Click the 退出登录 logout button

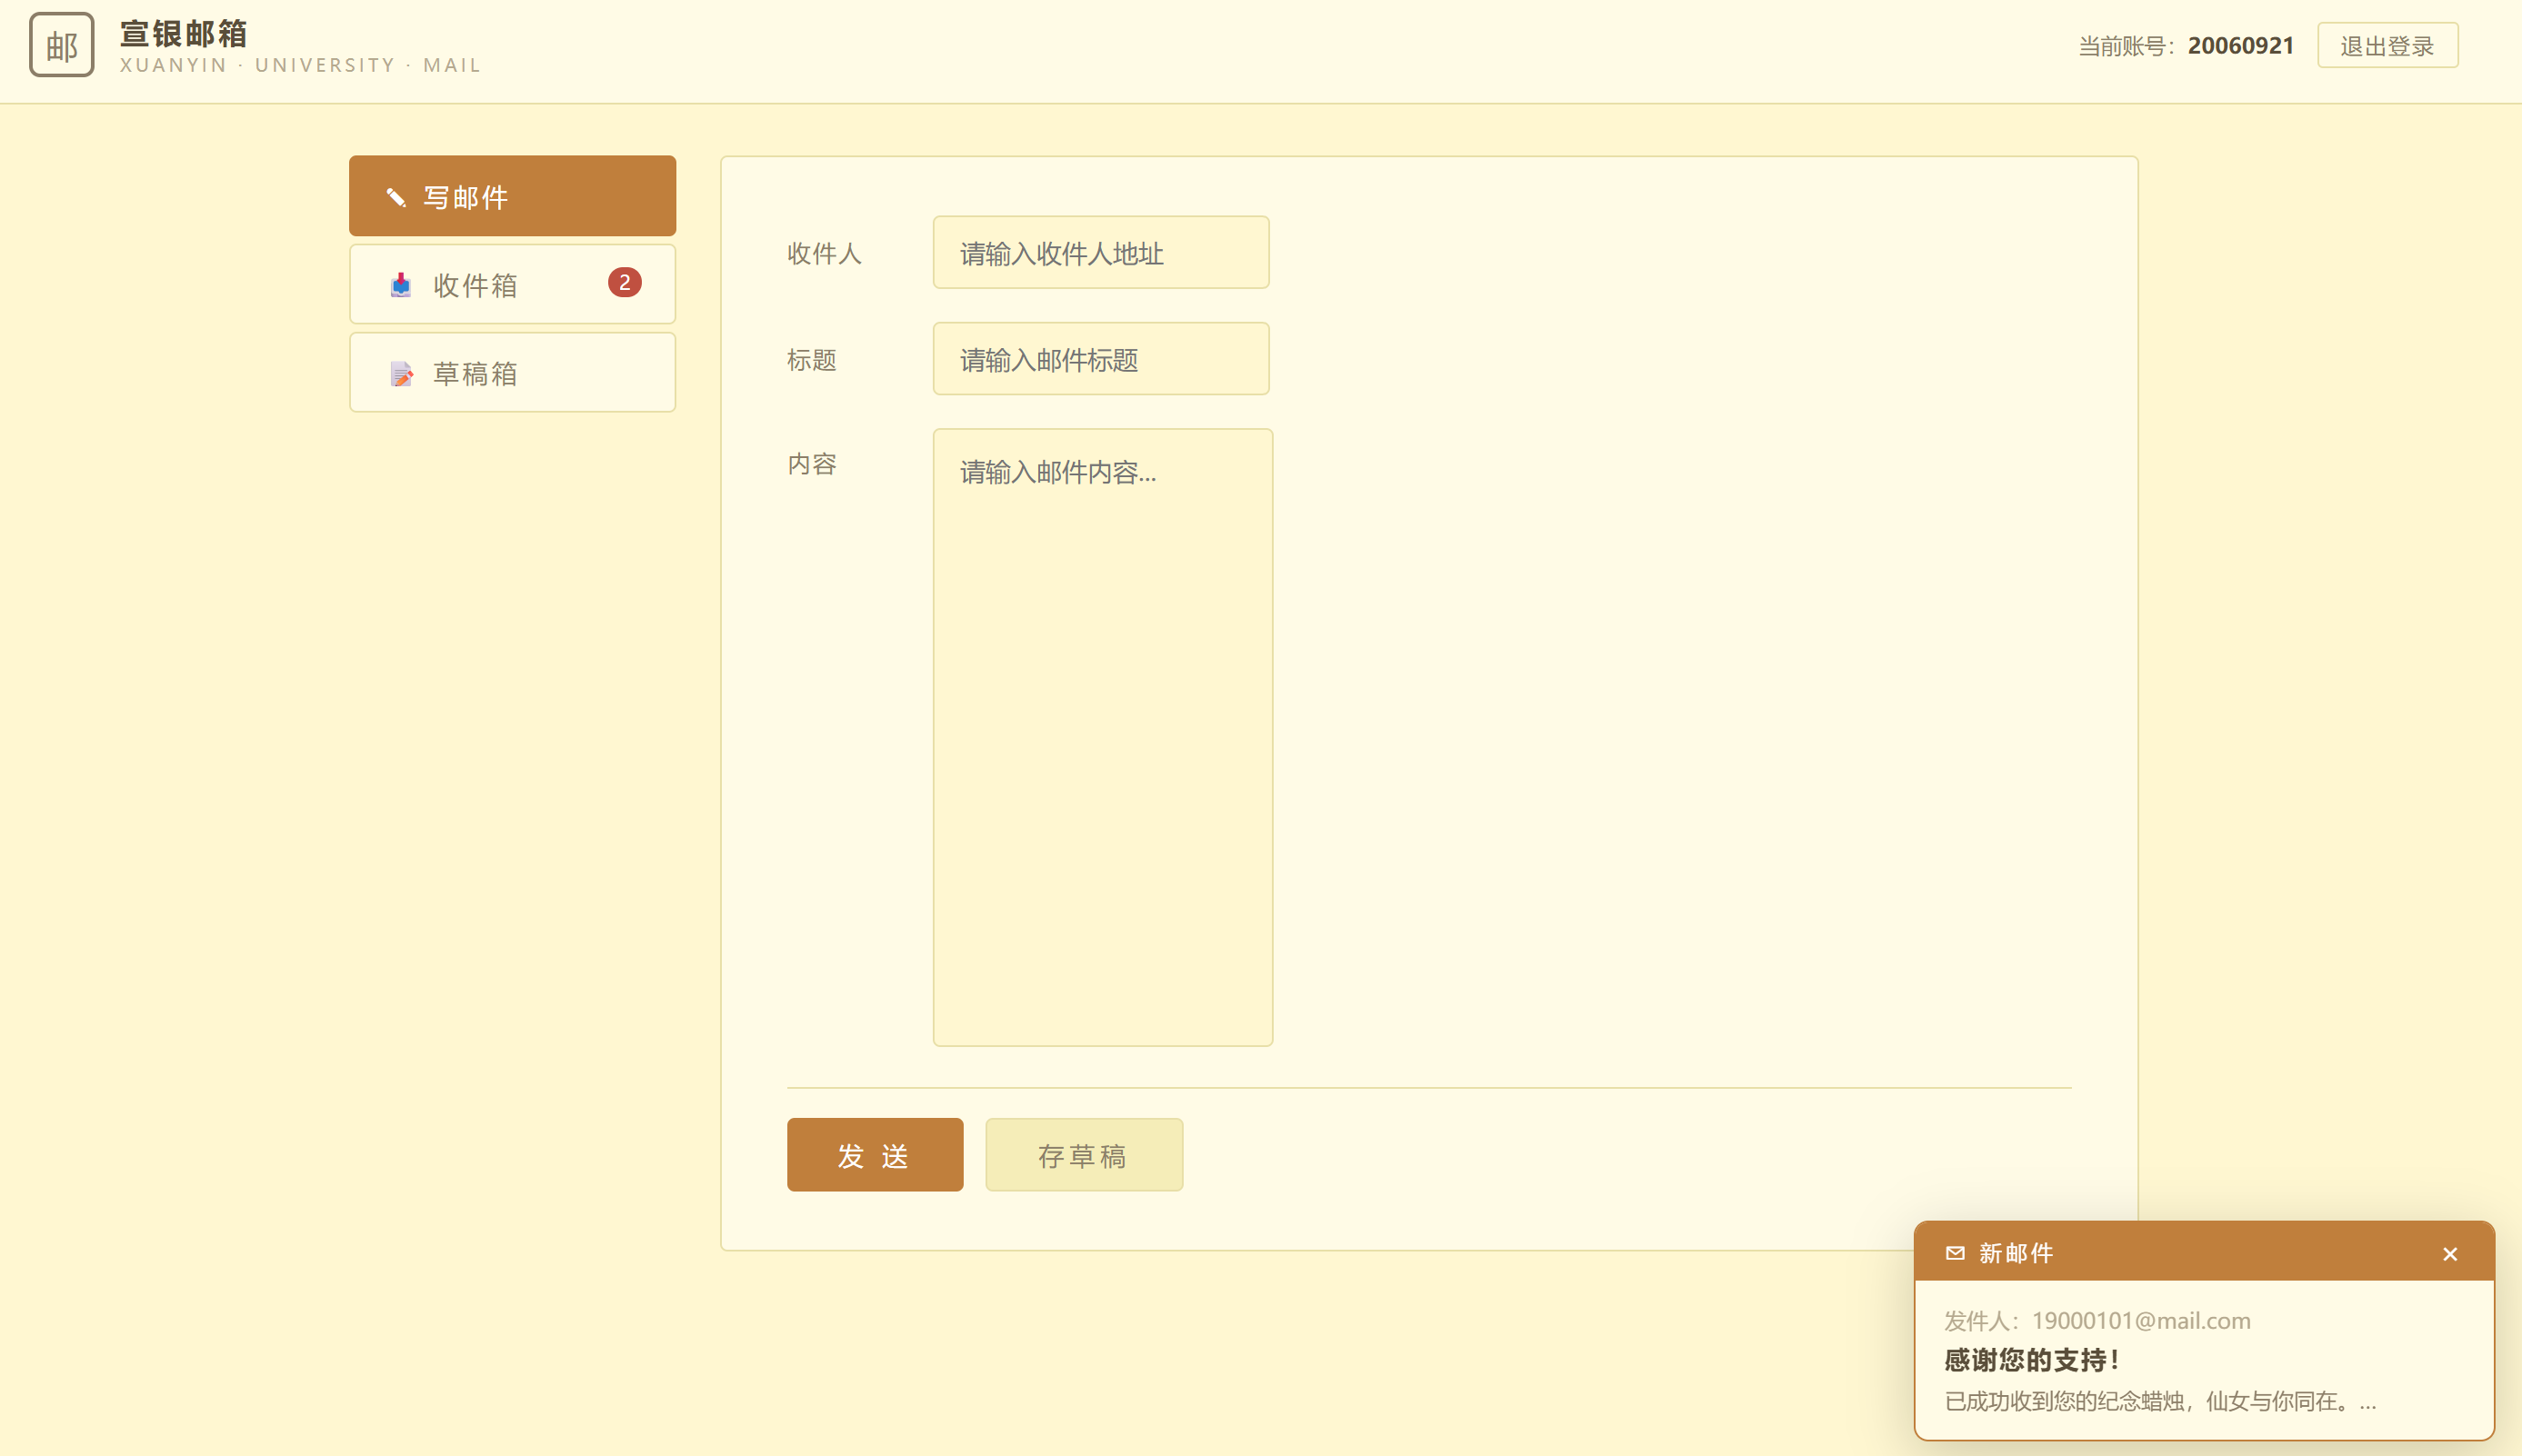2388,46
